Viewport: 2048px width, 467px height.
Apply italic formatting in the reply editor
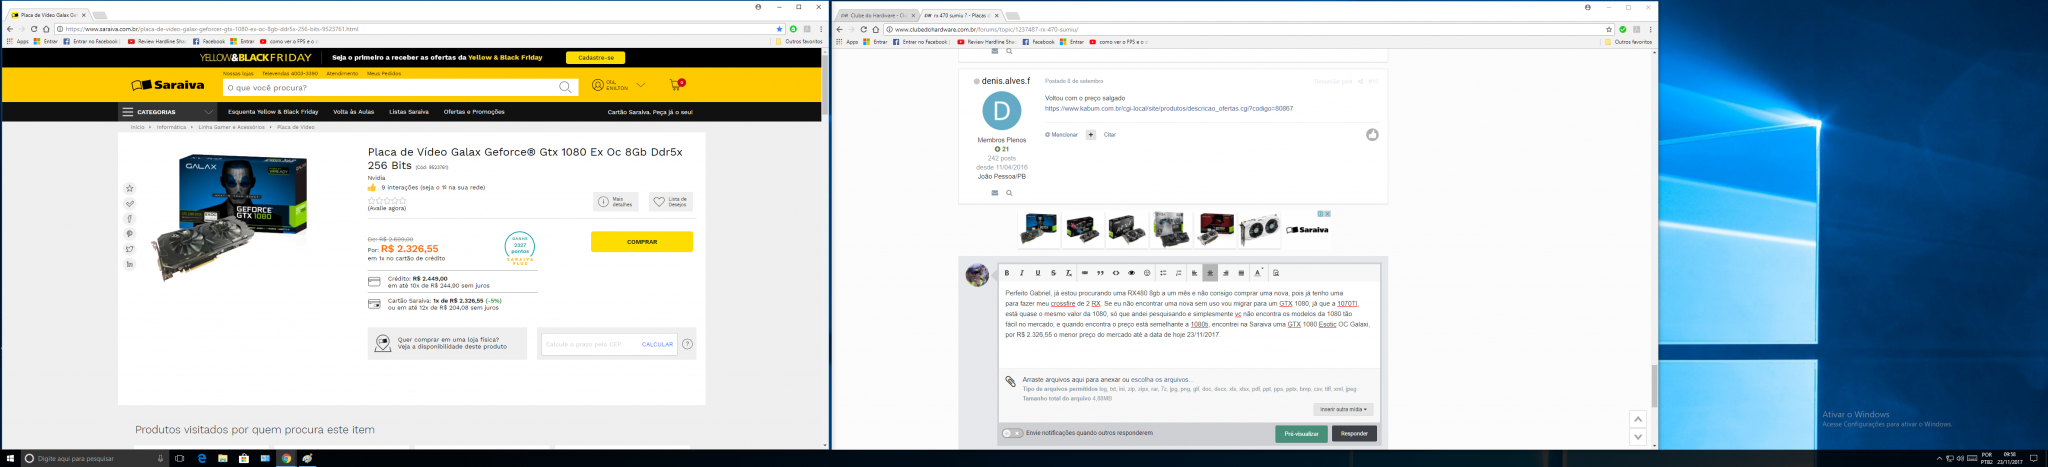[1022, 273]
